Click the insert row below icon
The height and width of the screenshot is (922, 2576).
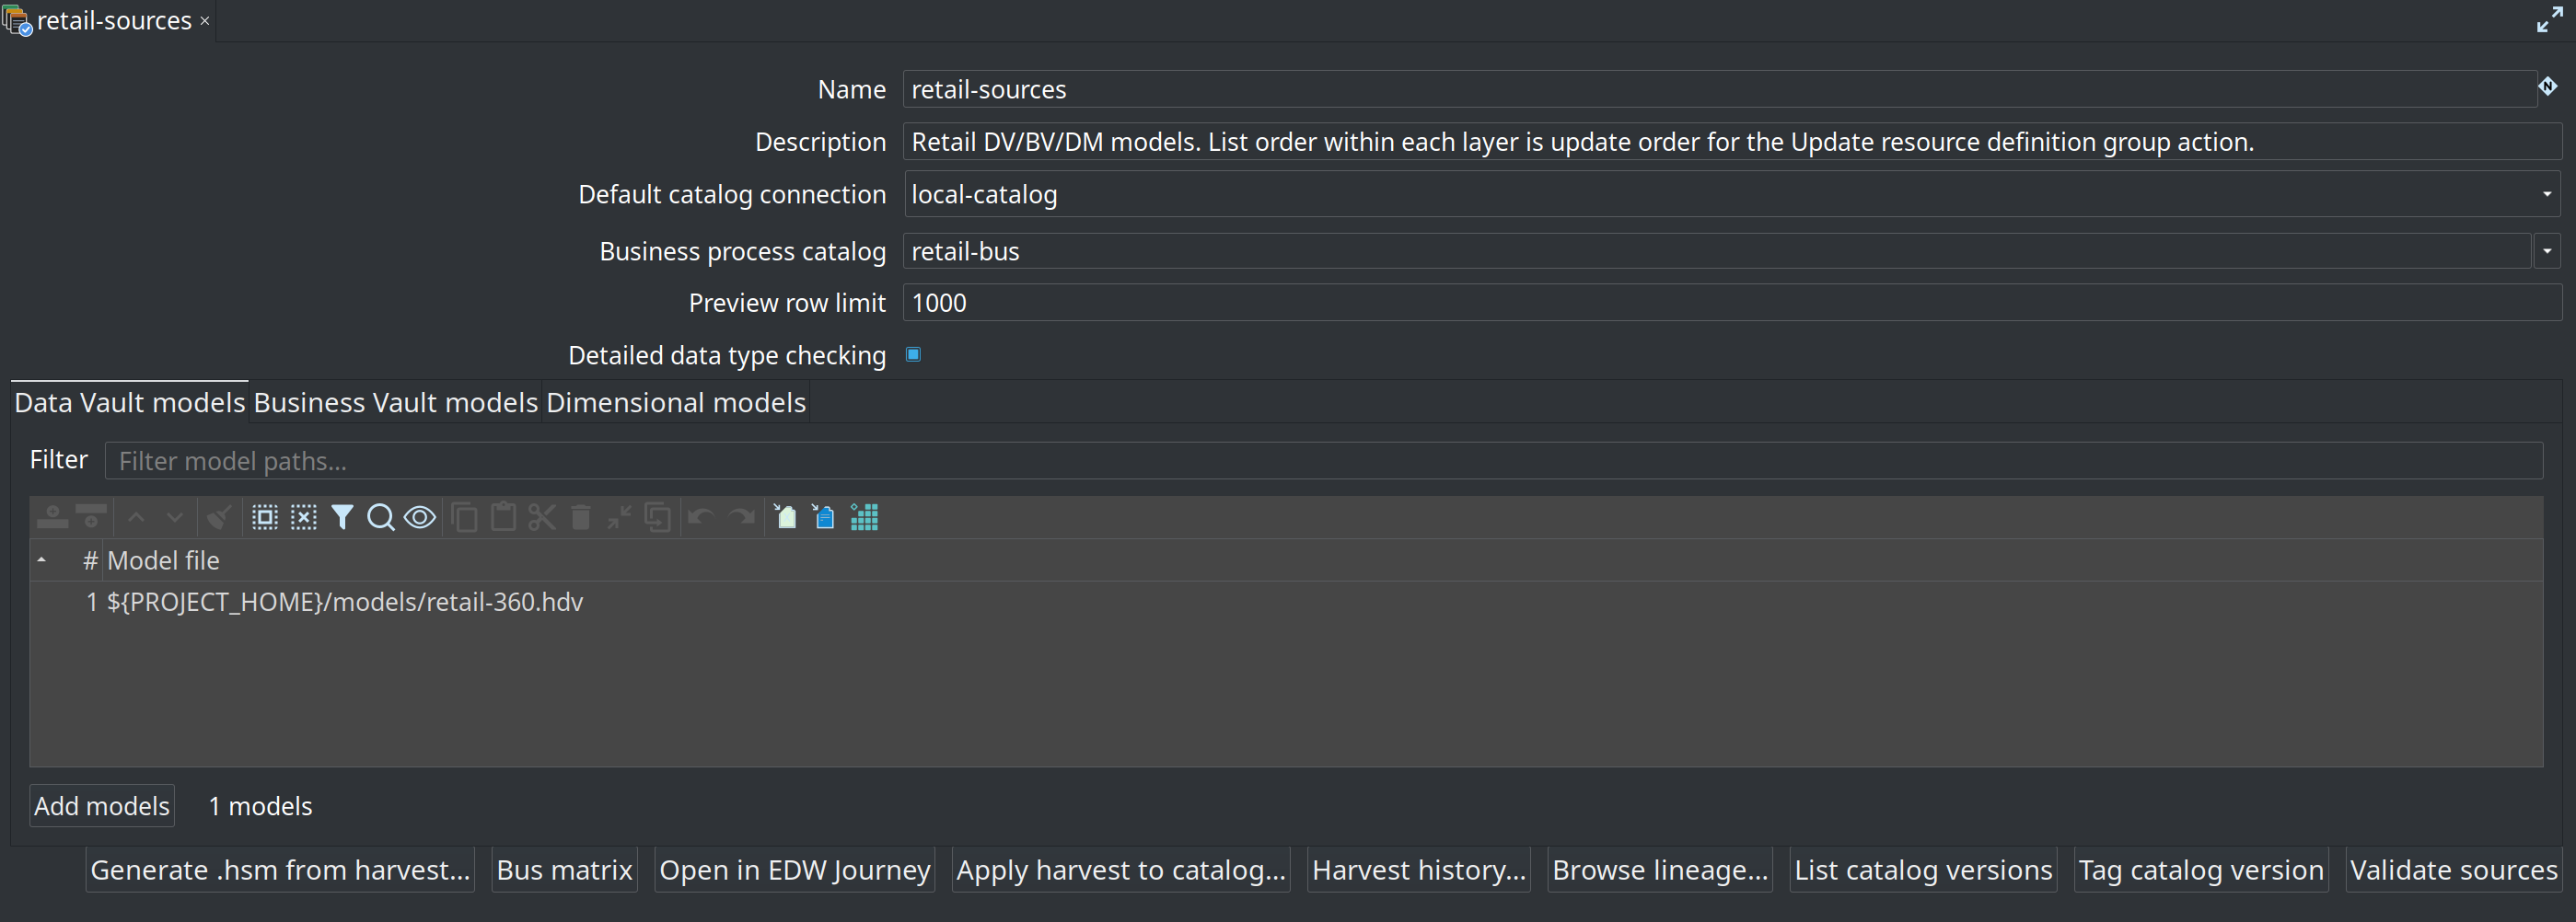[91, 517]
